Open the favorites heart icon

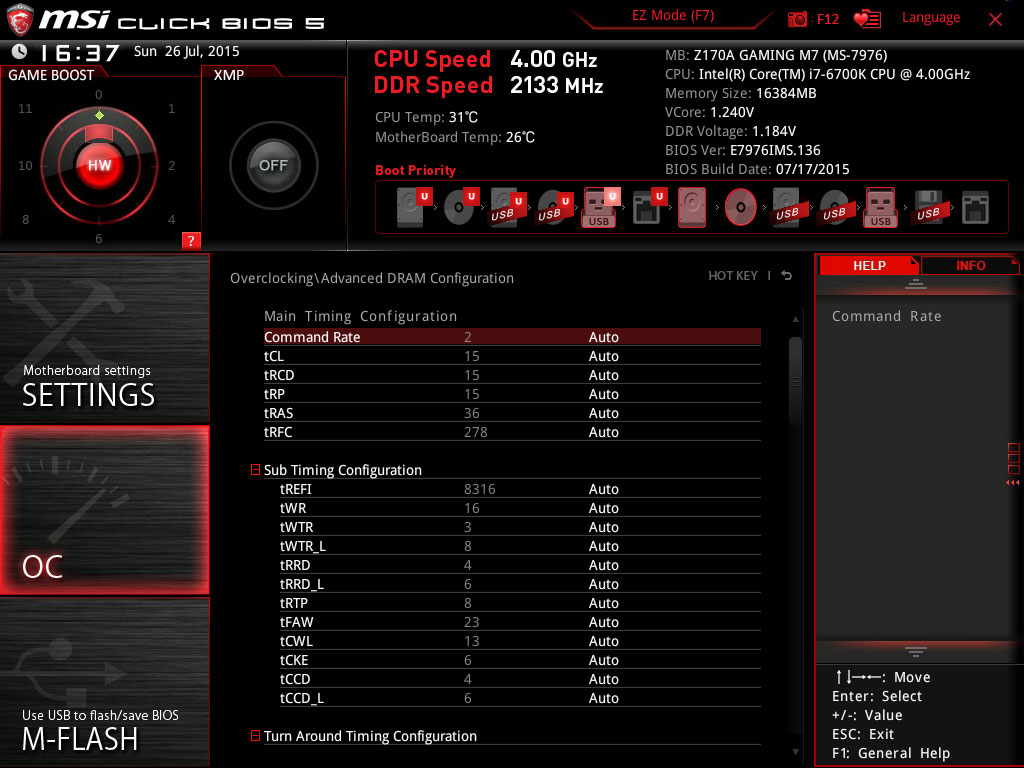[x=867, y=19]
